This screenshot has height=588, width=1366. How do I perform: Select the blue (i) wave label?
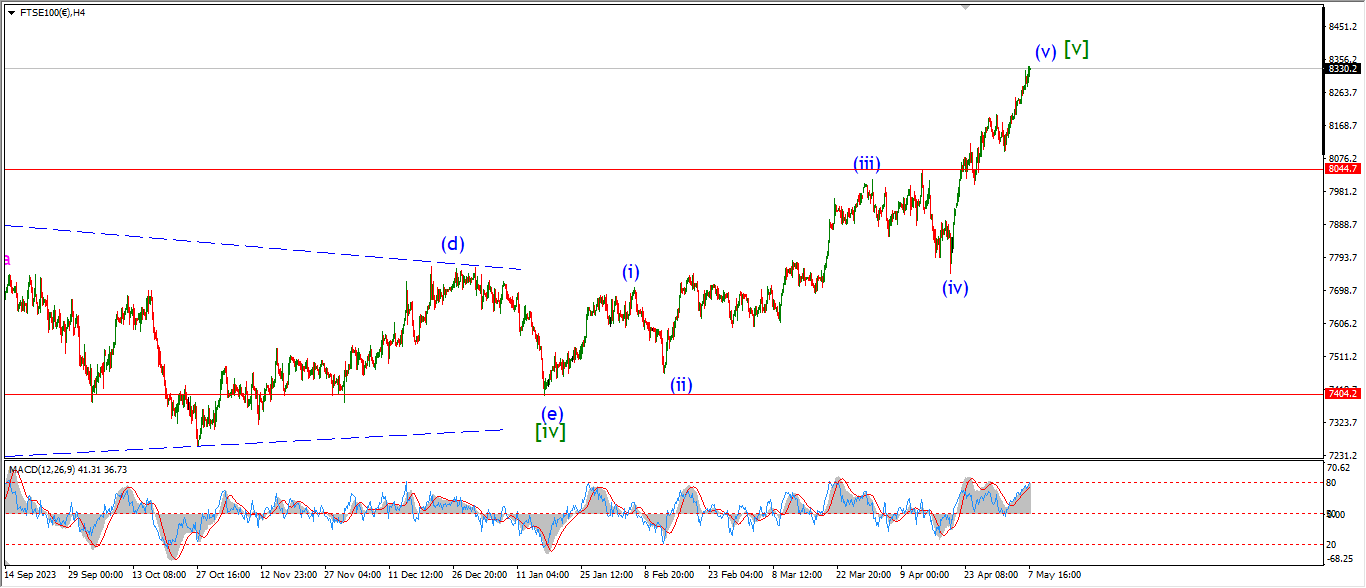coord(631,271)
